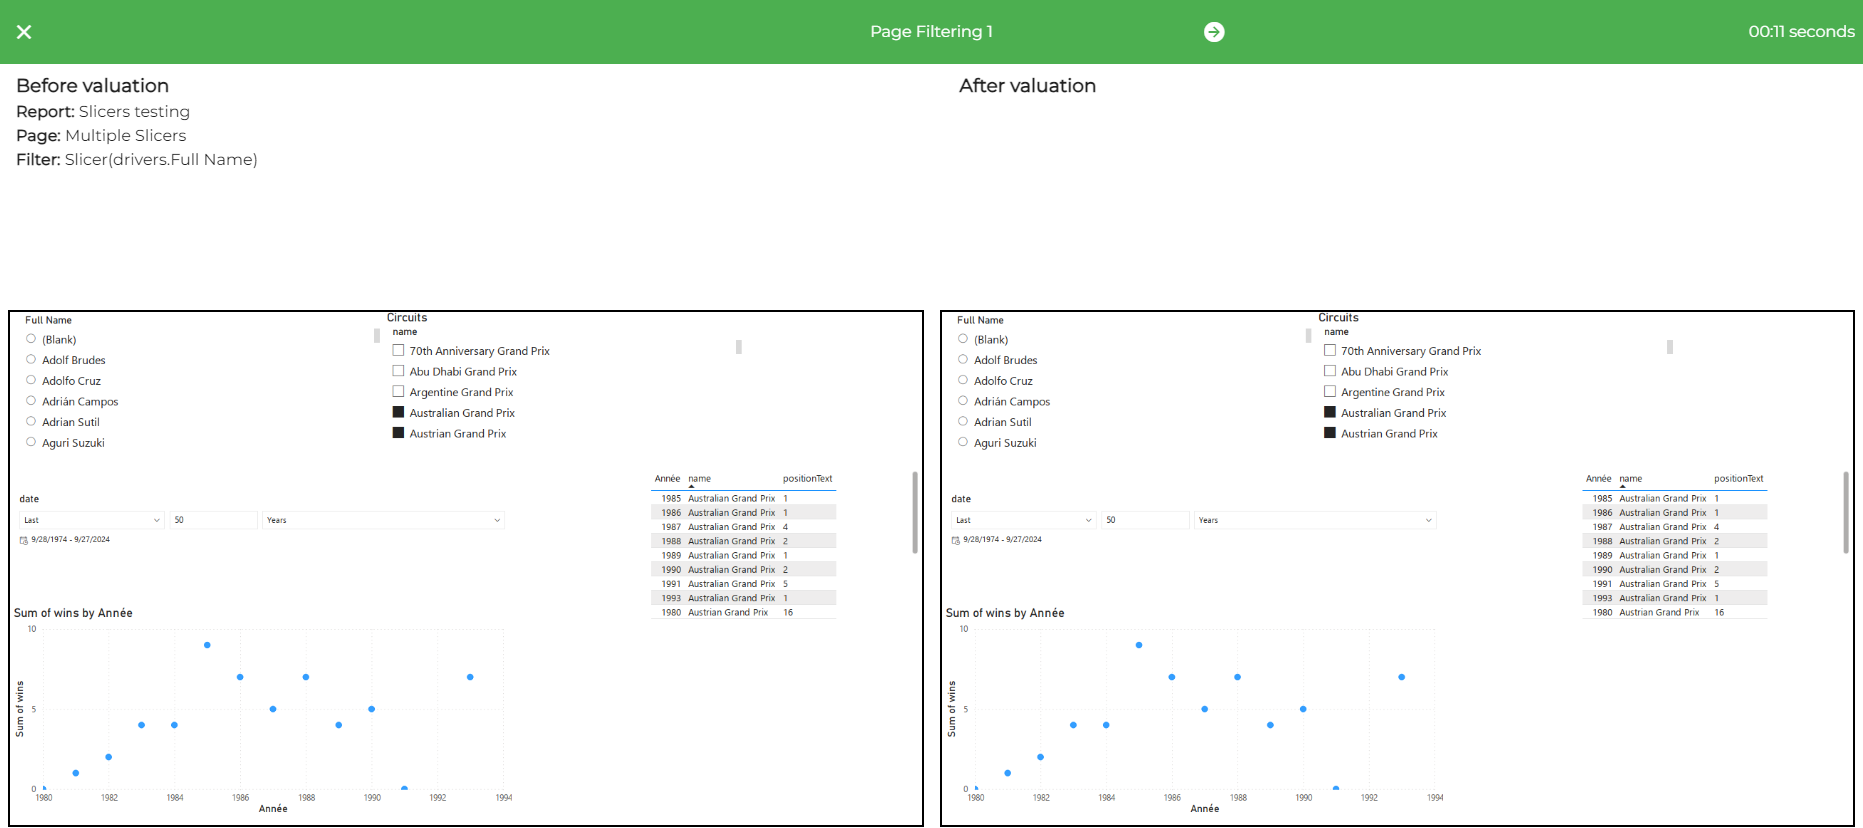Sort by positionText header in left table
Image resolution: width=1863 pixels, height=828 pixels.
point(807,479)
